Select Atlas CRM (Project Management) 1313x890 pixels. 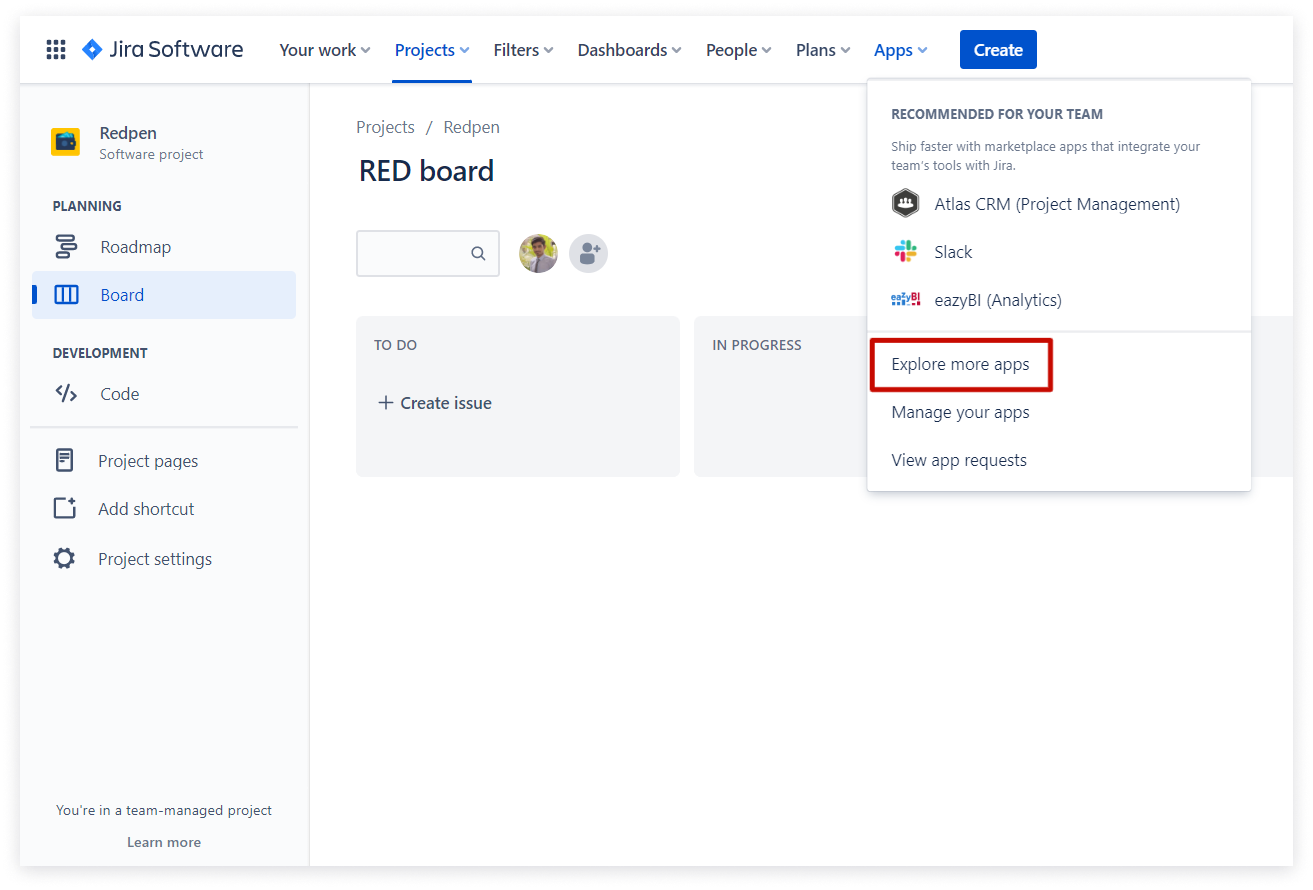[x=1059, y=204]
